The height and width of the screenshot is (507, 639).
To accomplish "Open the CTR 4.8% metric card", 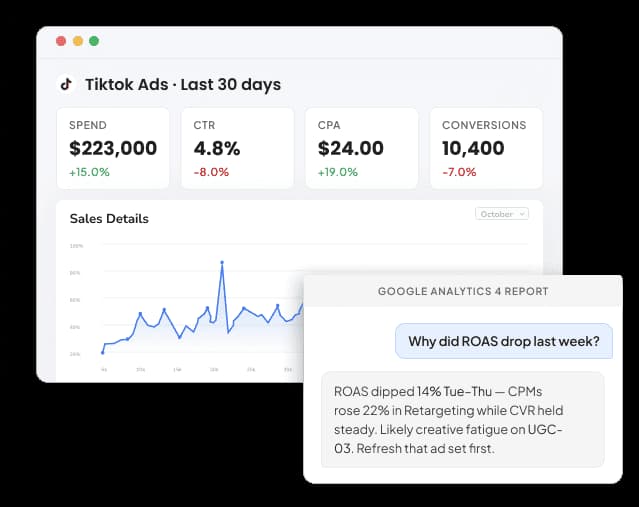I will click(x=238, y=148).
